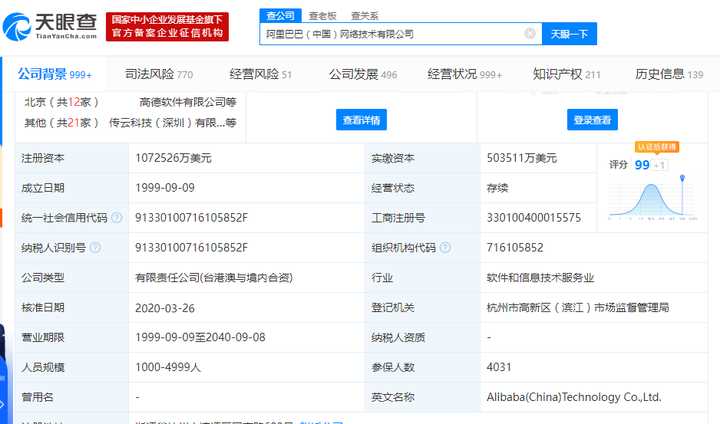Click business term 1999-09-09至2040-09-08

[x=200, y=337]
